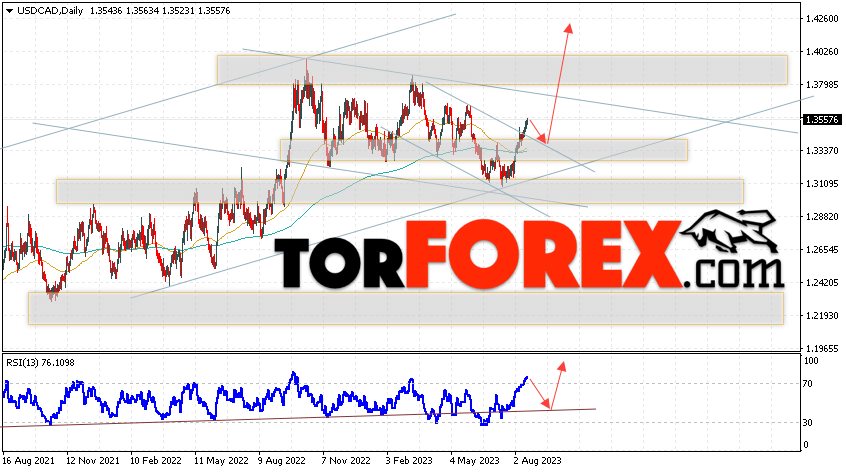Click the 1.21930 price axis label
Image resolution: width=846 pixels, height=472 pixels.
coord(822,316)
